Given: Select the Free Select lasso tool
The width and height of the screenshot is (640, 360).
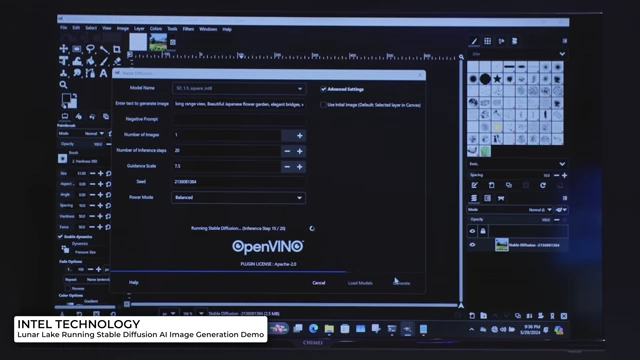Looking at the screenshot, I should tap(90, 49).
